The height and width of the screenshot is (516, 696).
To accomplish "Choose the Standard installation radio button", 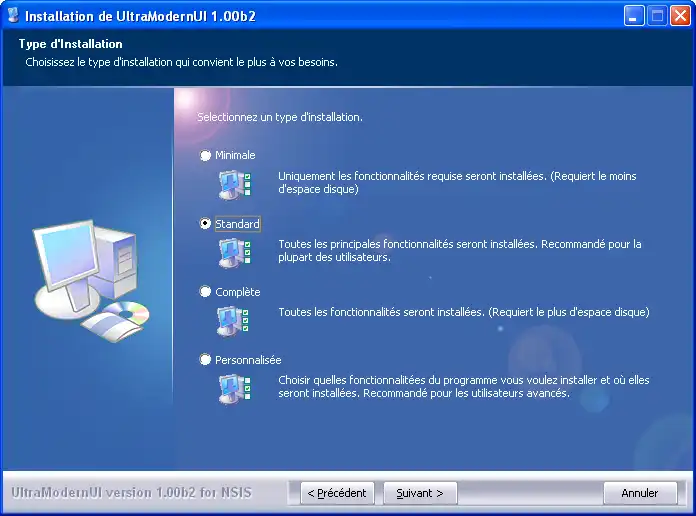I will click(x=205, y=223).
